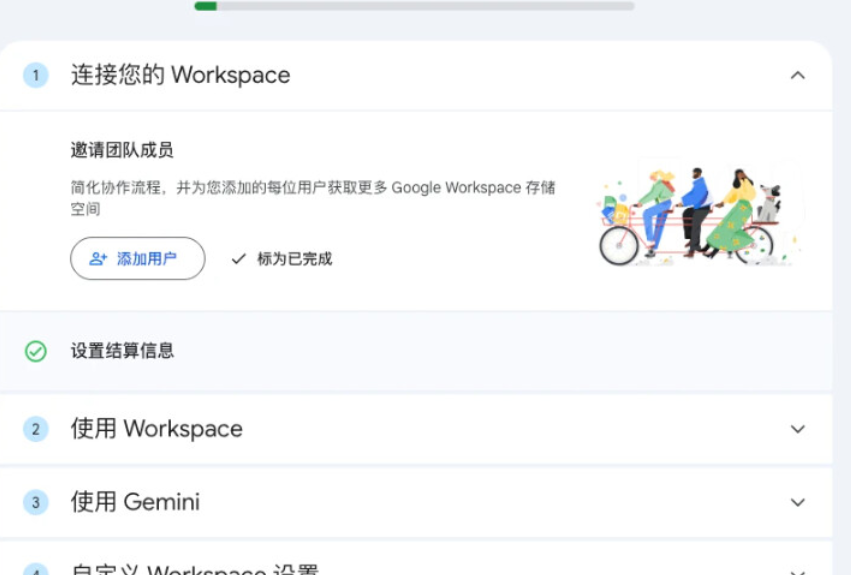Click the green completed check icon for 设置结算信息
851x575 pixels.
click(x=36, y=351)
